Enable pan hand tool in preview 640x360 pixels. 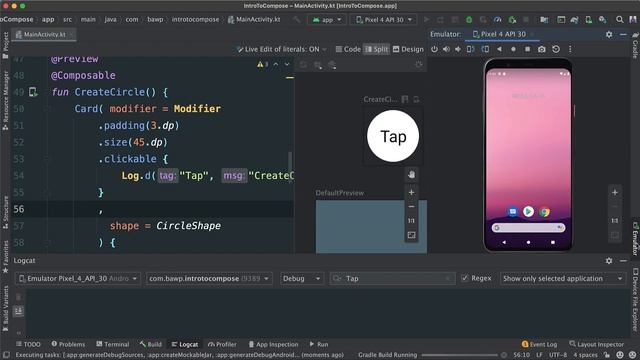coord(411,175)
